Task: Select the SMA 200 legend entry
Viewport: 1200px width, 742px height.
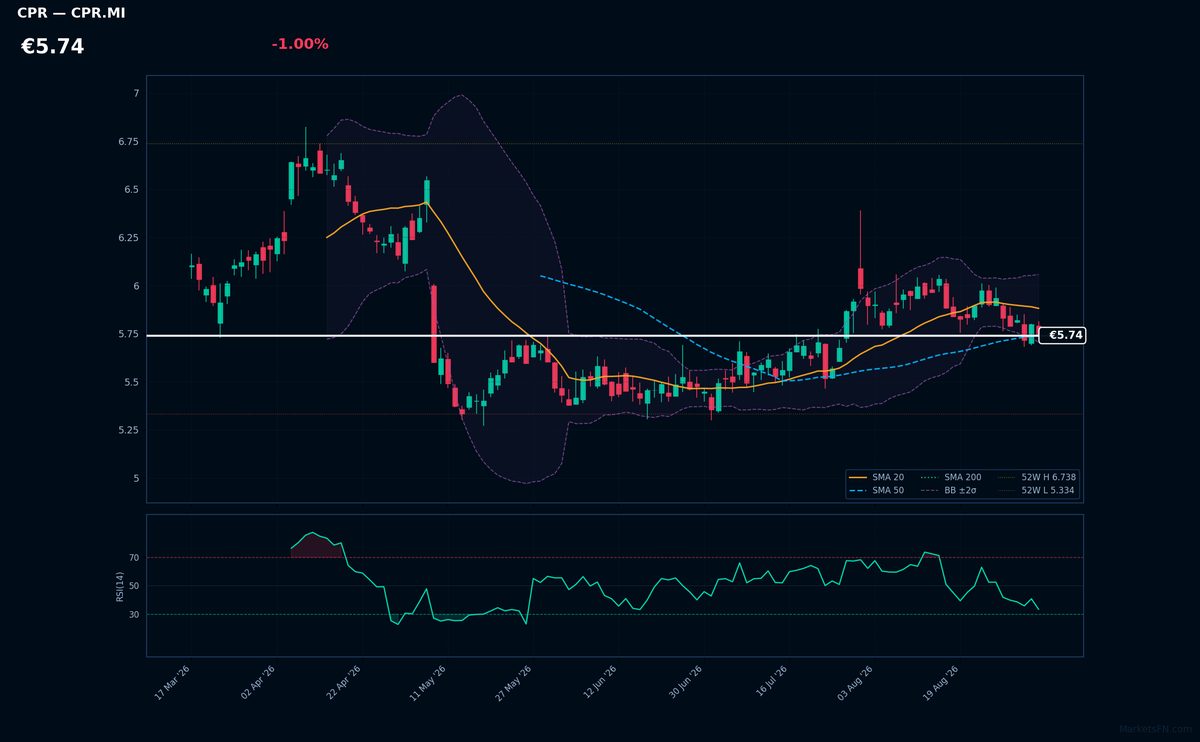Action: click(x=950, y=477)
